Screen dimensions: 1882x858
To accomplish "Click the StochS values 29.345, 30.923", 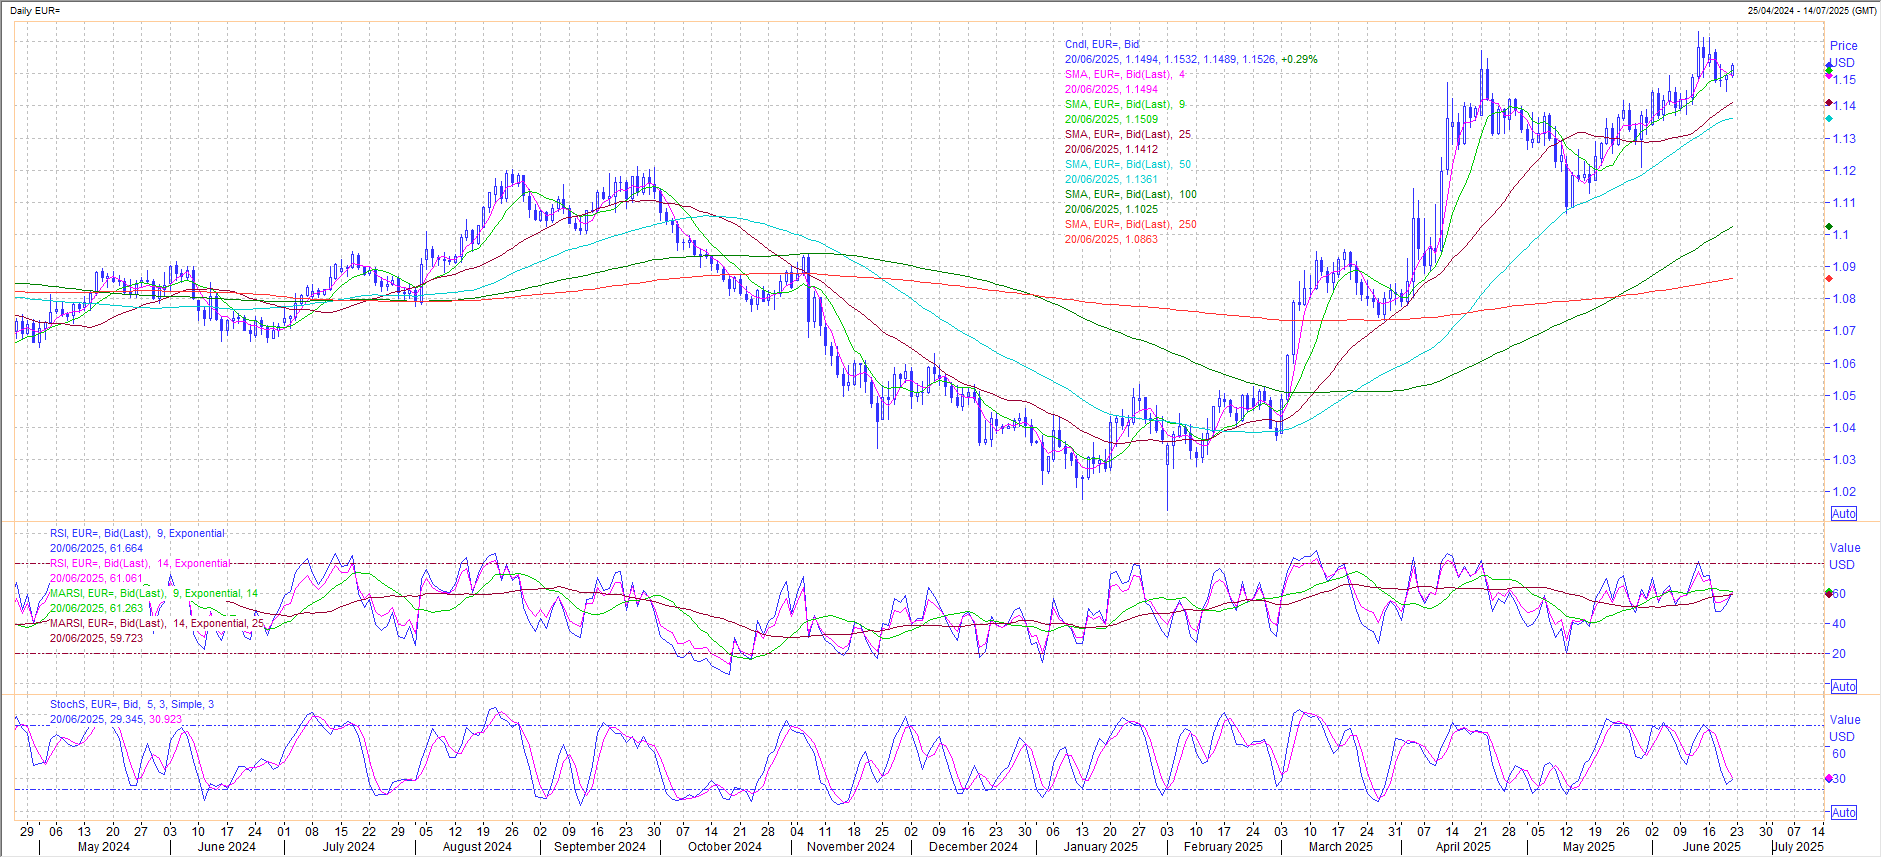I will [x=146, y=719].
